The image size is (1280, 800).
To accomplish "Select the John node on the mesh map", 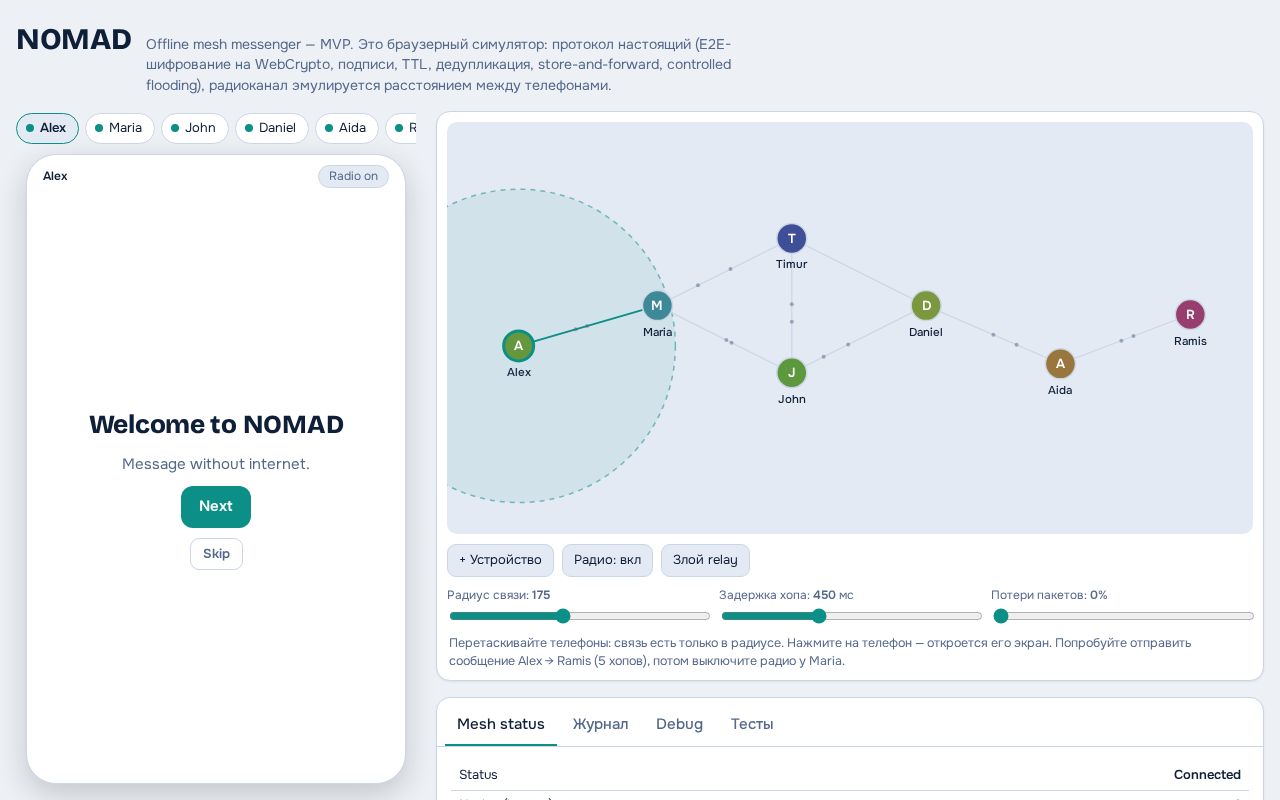I will pos(791,373).
